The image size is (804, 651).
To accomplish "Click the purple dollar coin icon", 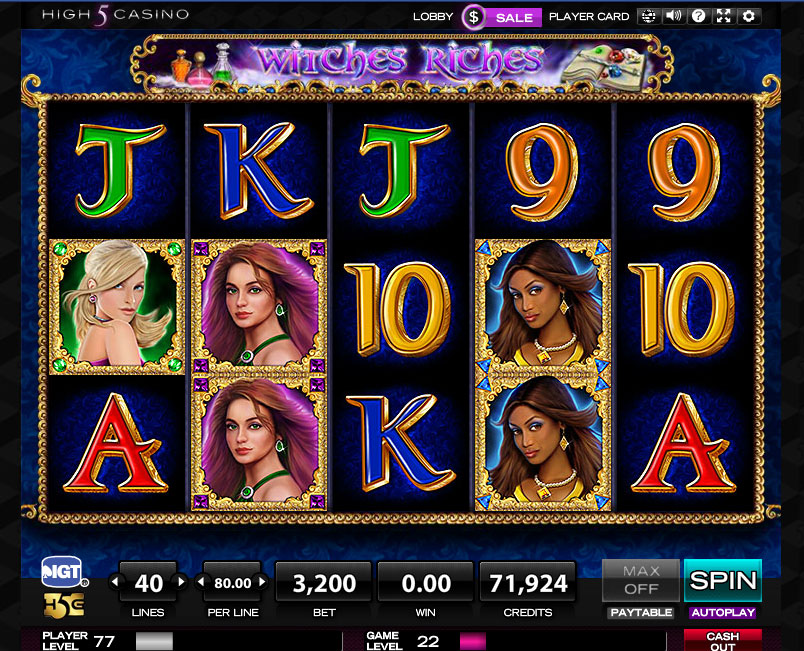I will (473, 17).
